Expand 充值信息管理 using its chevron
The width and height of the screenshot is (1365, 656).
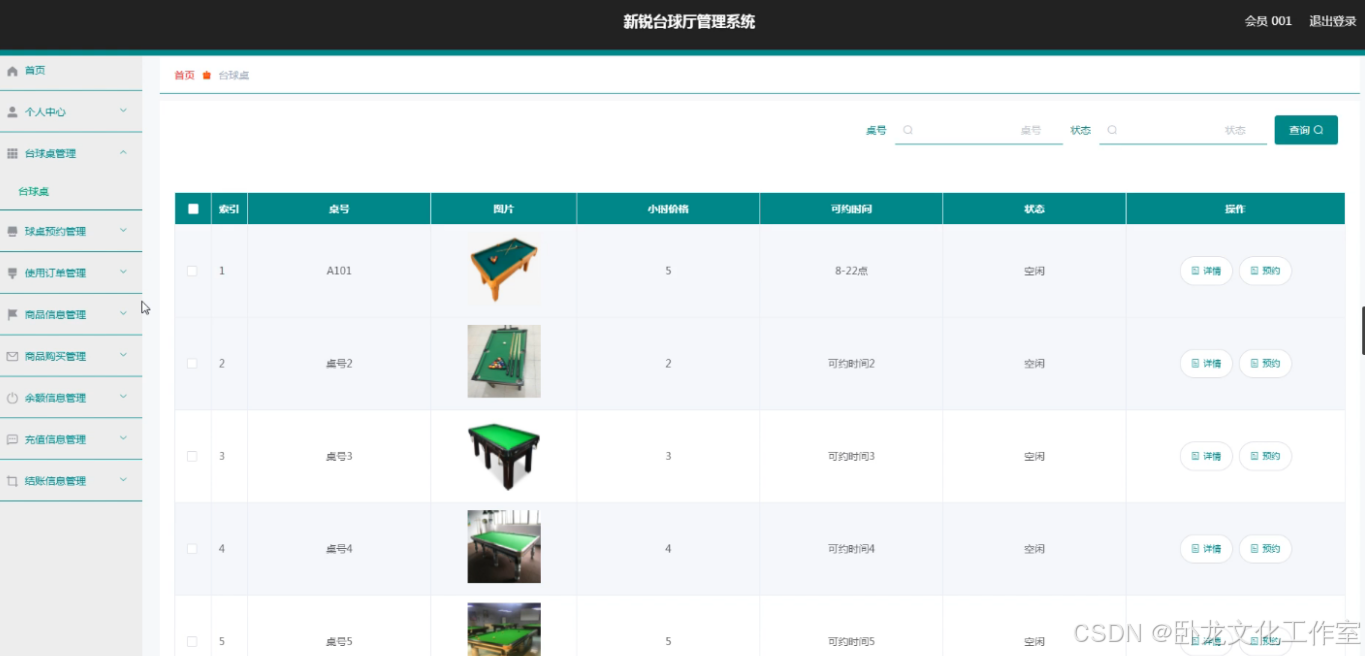tap(124, 438)
